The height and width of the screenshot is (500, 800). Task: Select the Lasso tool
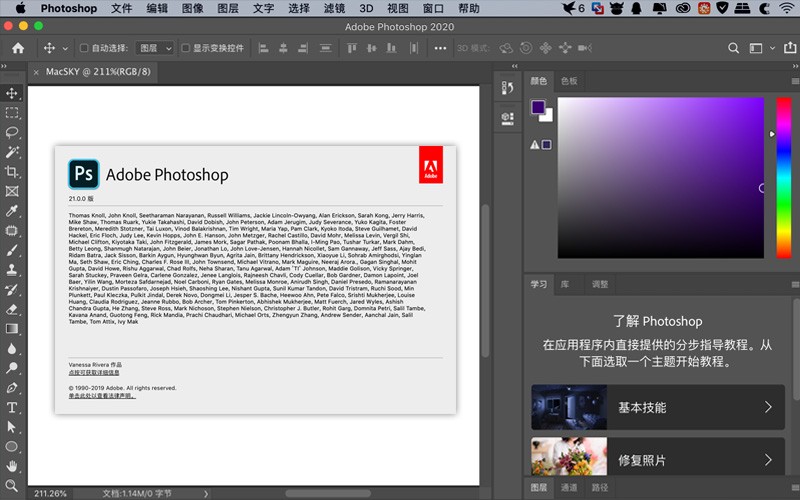point(12,132)
